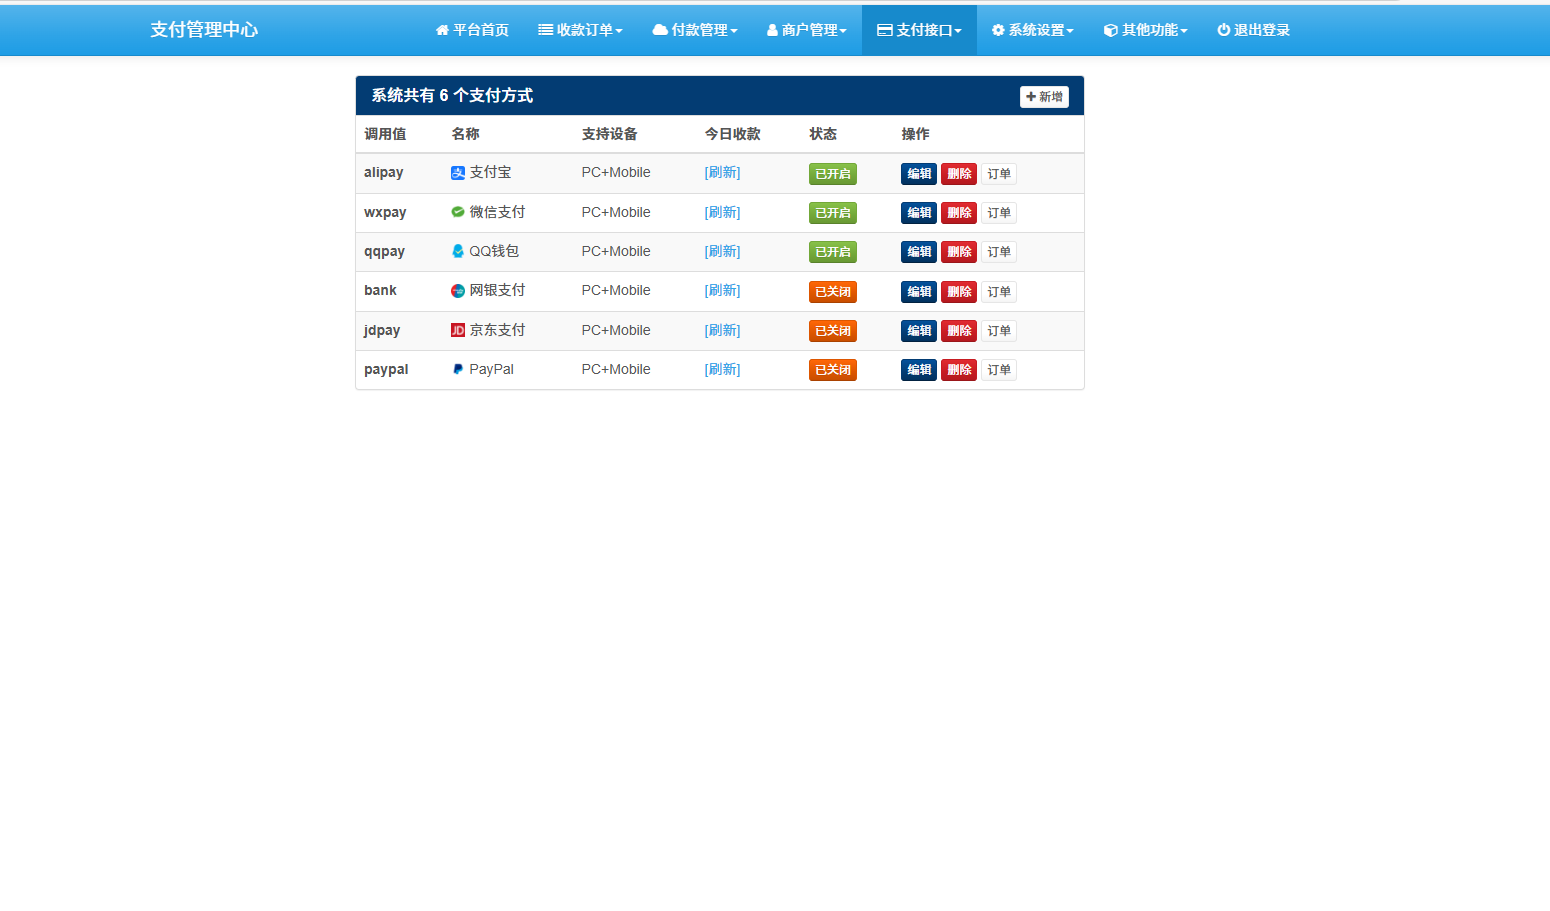The image size is (1550, 911).
Task: Delete the alipay payment method
Action: point(959,174)
